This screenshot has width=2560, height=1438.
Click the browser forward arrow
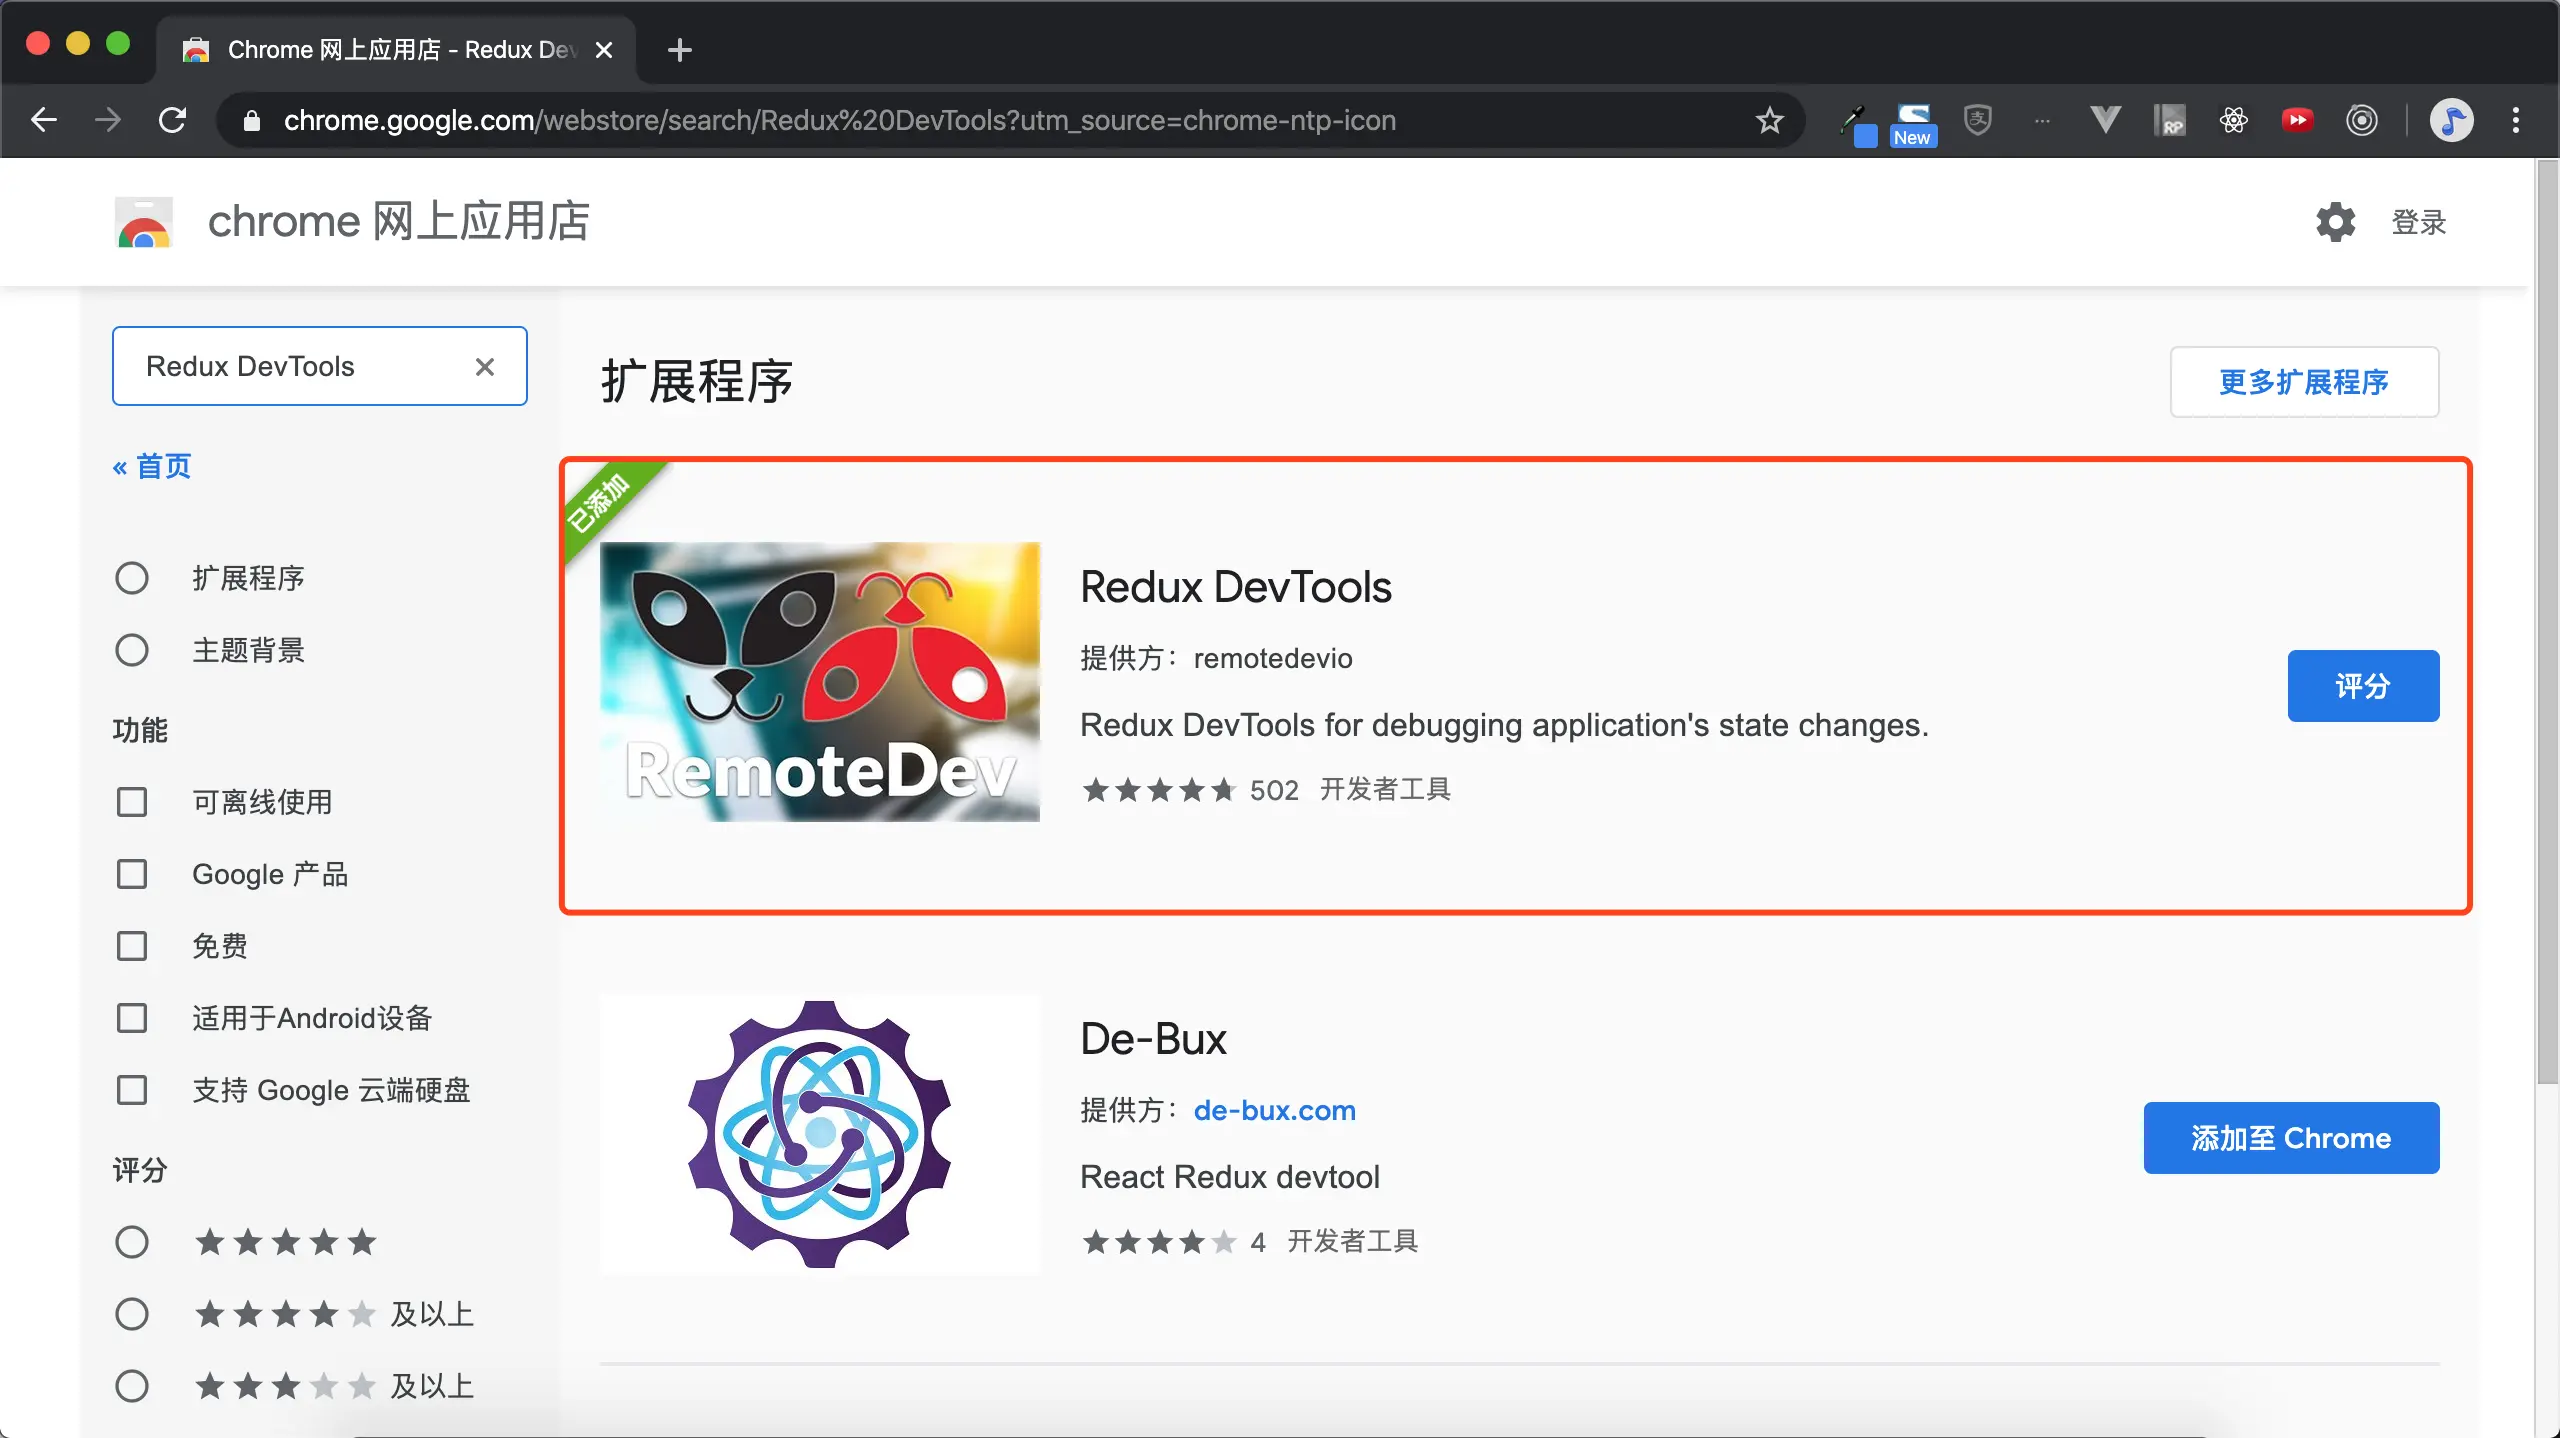pos(108,120)
